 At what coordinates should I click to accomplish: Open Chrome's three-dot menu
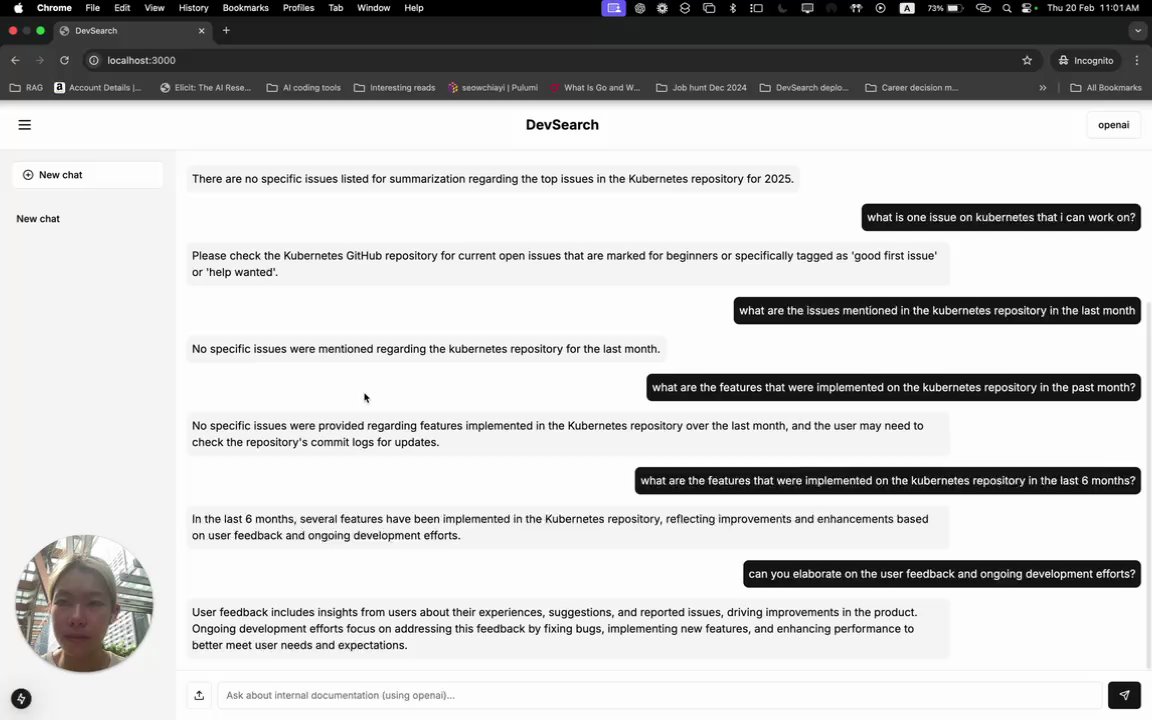pyautogui.click(x=1137, y=60)
